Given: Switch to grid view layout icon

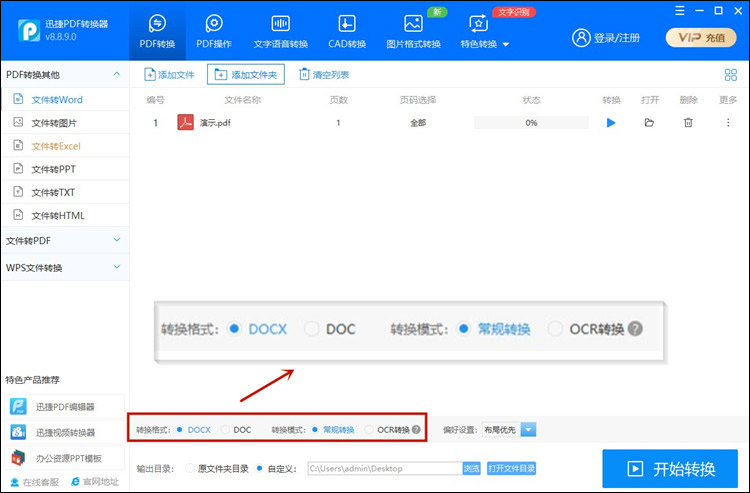Looking at the screenshot, I should [x=730, y=75].
